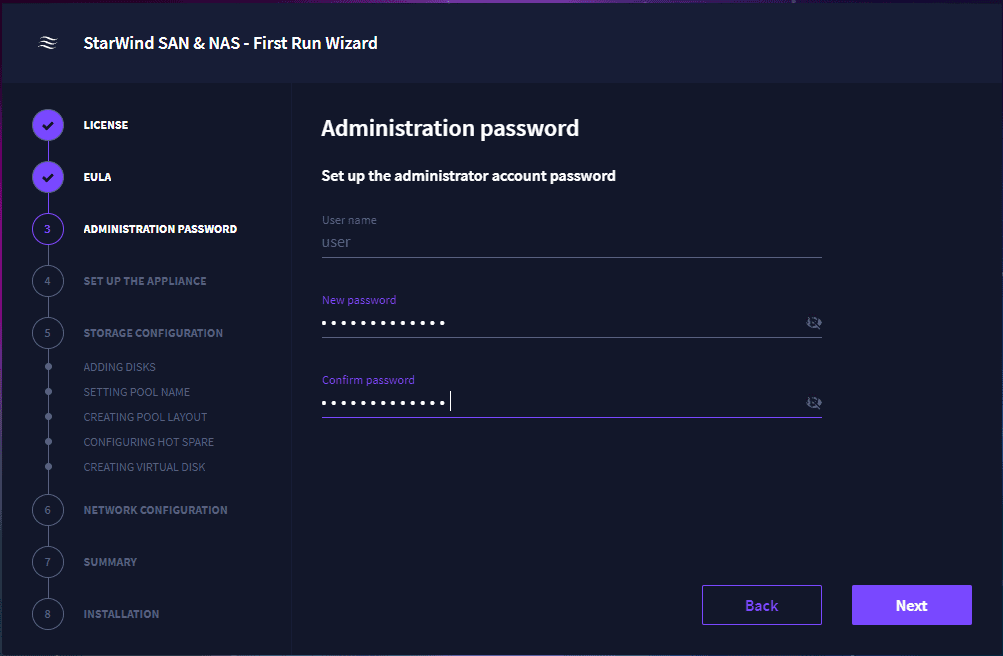Show the Confirm password characters
The height and width of the screenshot is (656, 1003).
(813, 402)
